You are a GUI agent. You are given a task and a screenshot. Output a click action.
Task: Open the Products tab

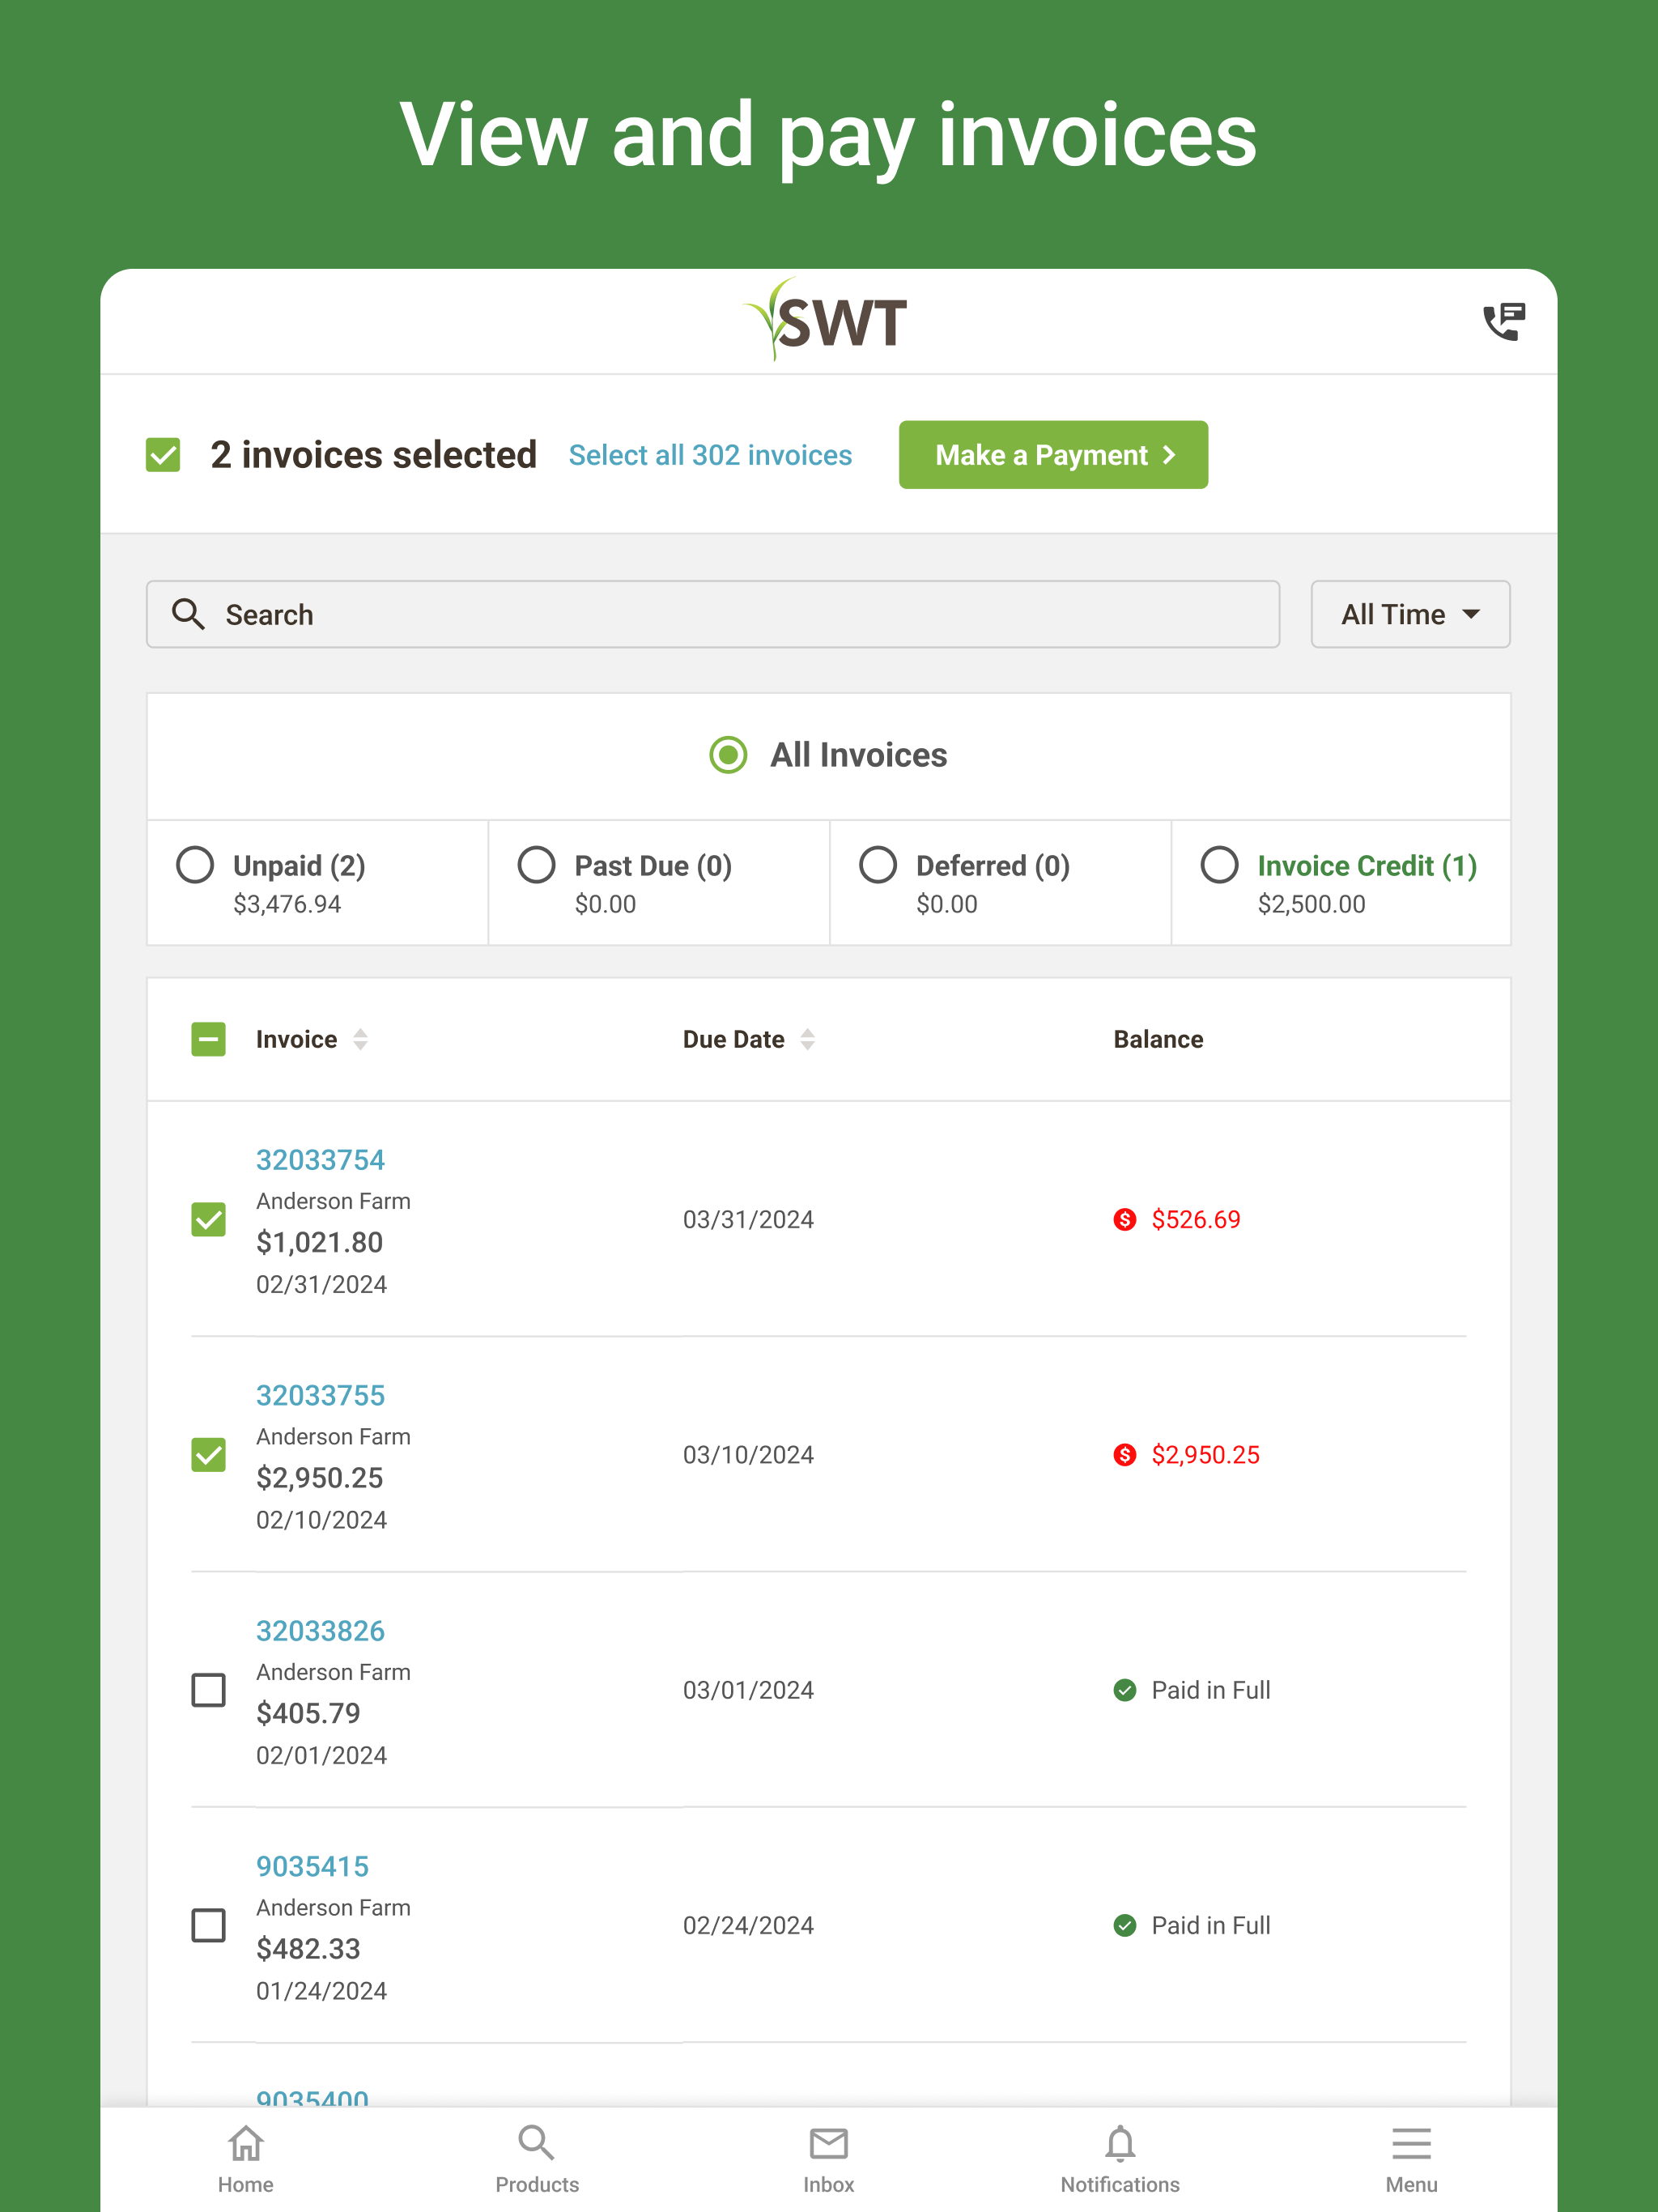[537, 2159]
